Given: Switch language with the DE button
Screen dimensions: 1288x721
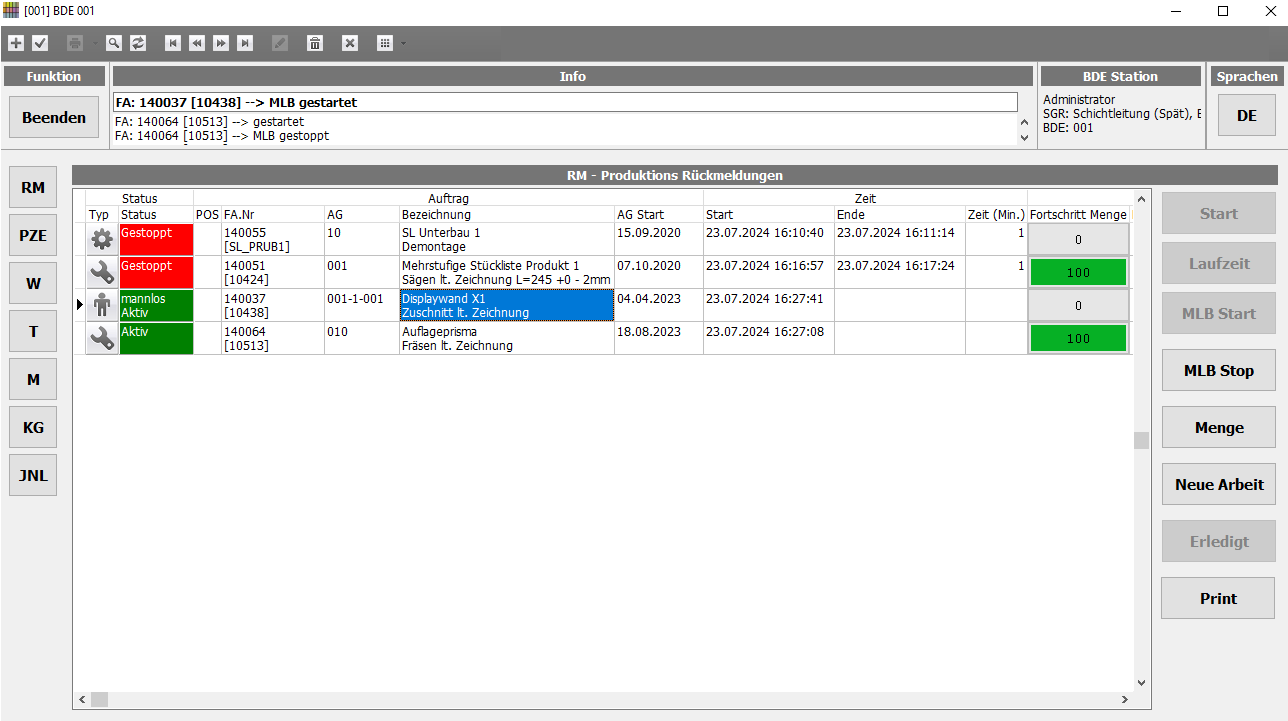Looking at the screenshot, I should click(1247, 115).
